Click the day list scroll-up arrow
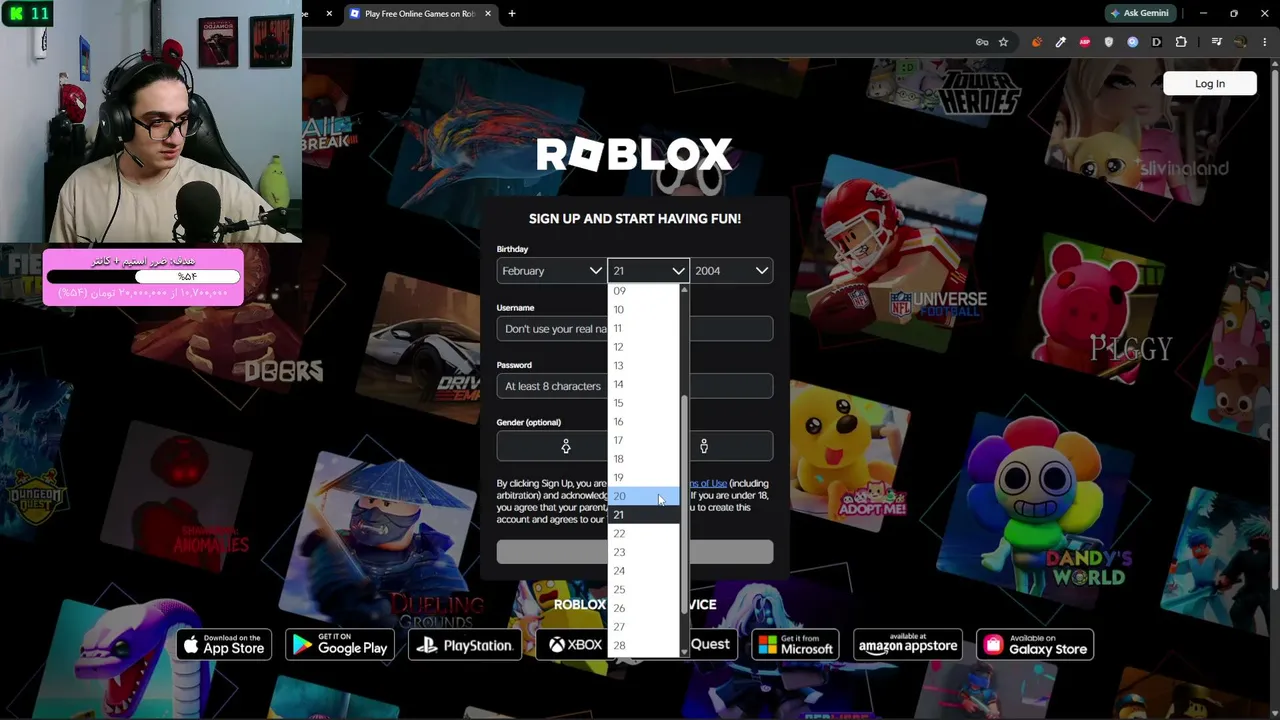The image size is (1280, 720). tap(684, 290)
